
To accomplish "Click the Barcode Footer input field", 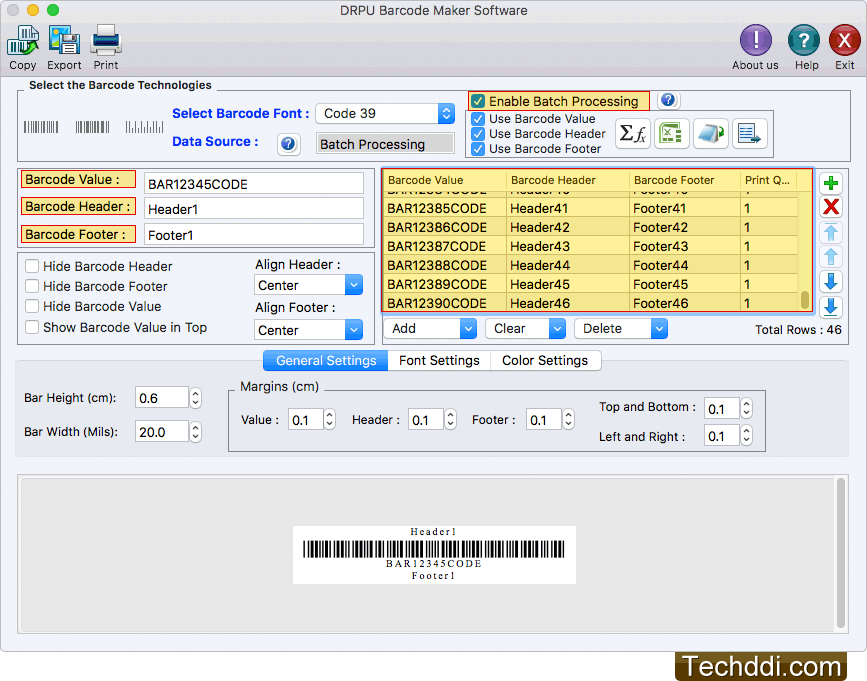I will point(253,234).
